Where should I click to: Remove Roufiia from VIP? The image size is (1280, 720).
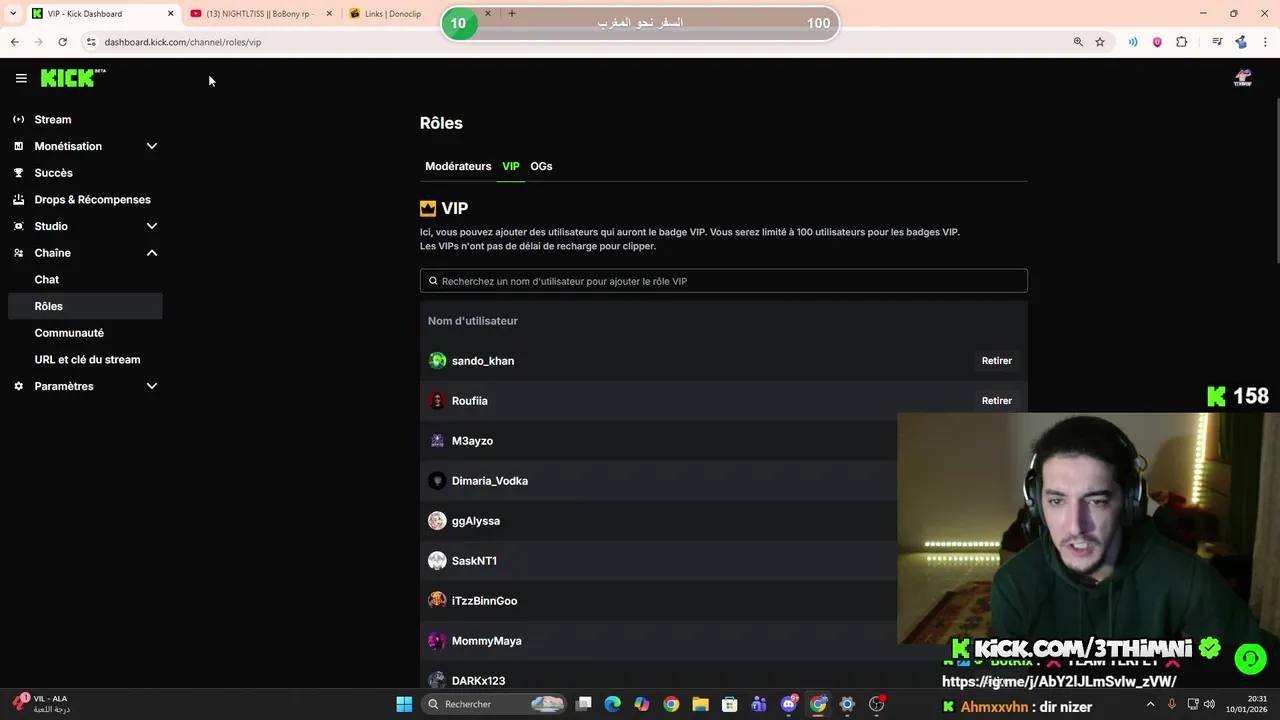[997, 400]
